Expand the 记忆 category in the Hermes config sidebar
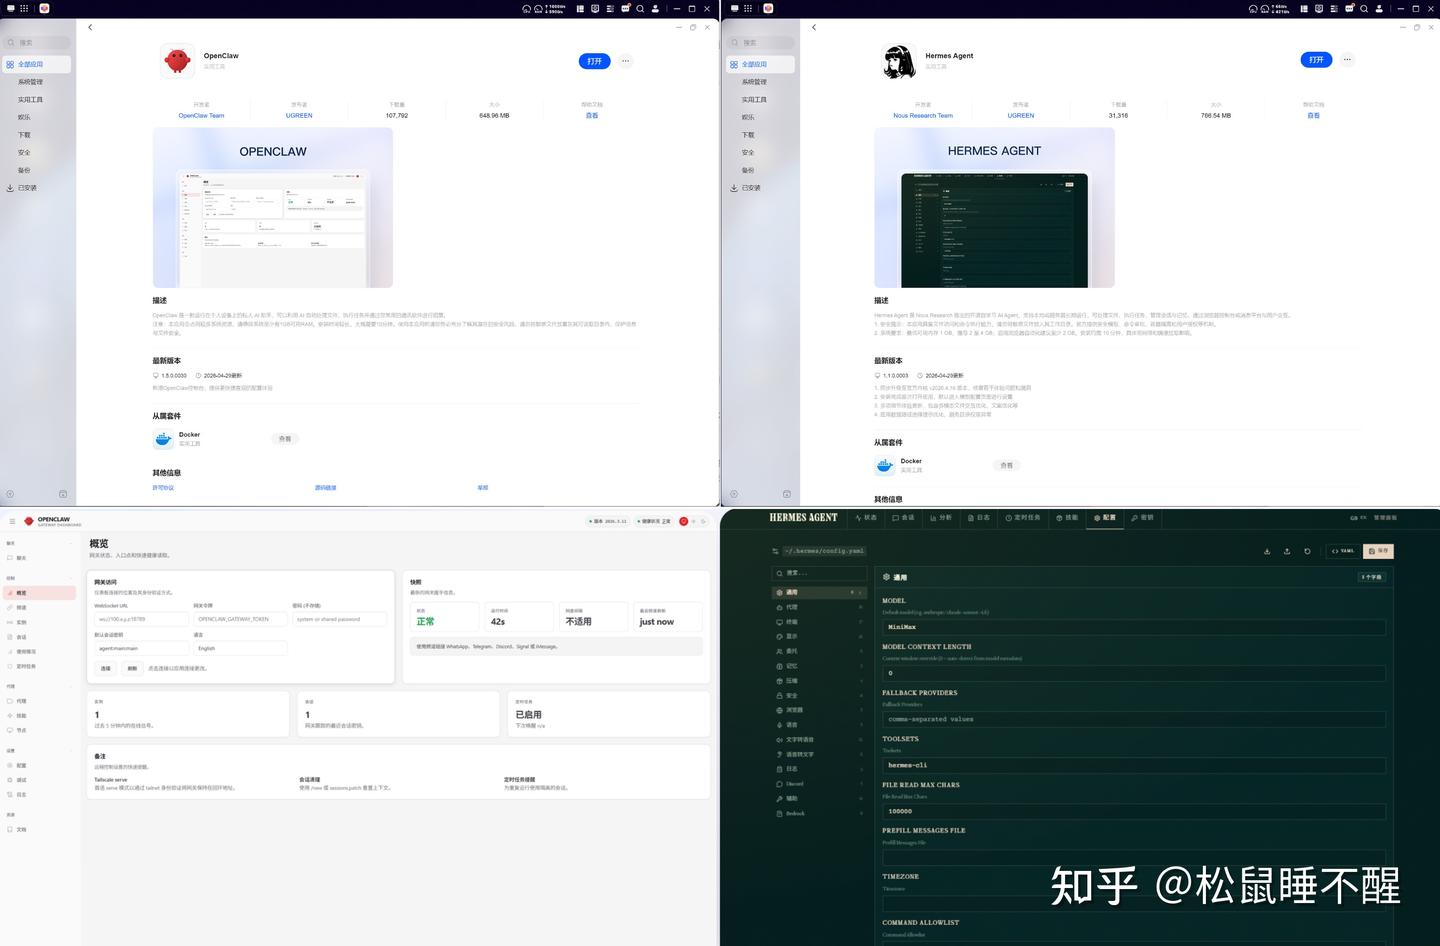 click(818, 666)
